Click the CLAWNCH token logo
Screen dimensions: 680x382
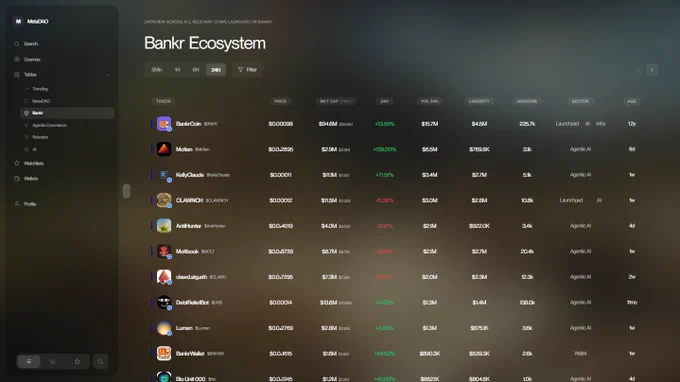point(164,200)
